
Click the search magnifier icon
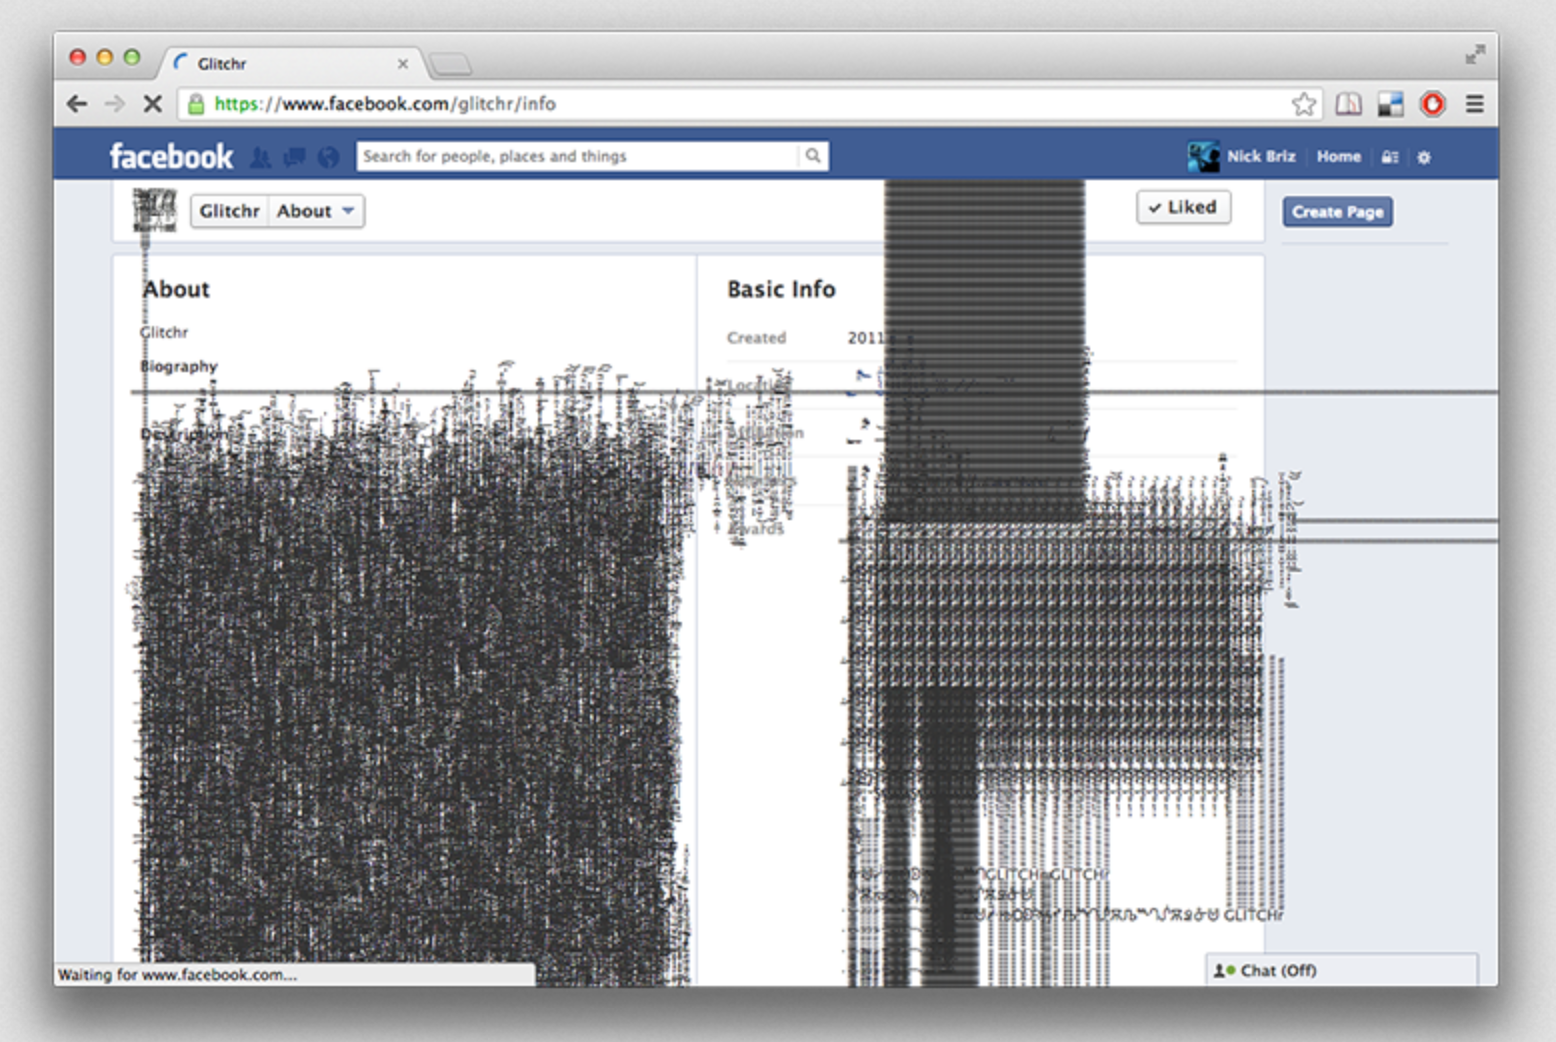813,156
